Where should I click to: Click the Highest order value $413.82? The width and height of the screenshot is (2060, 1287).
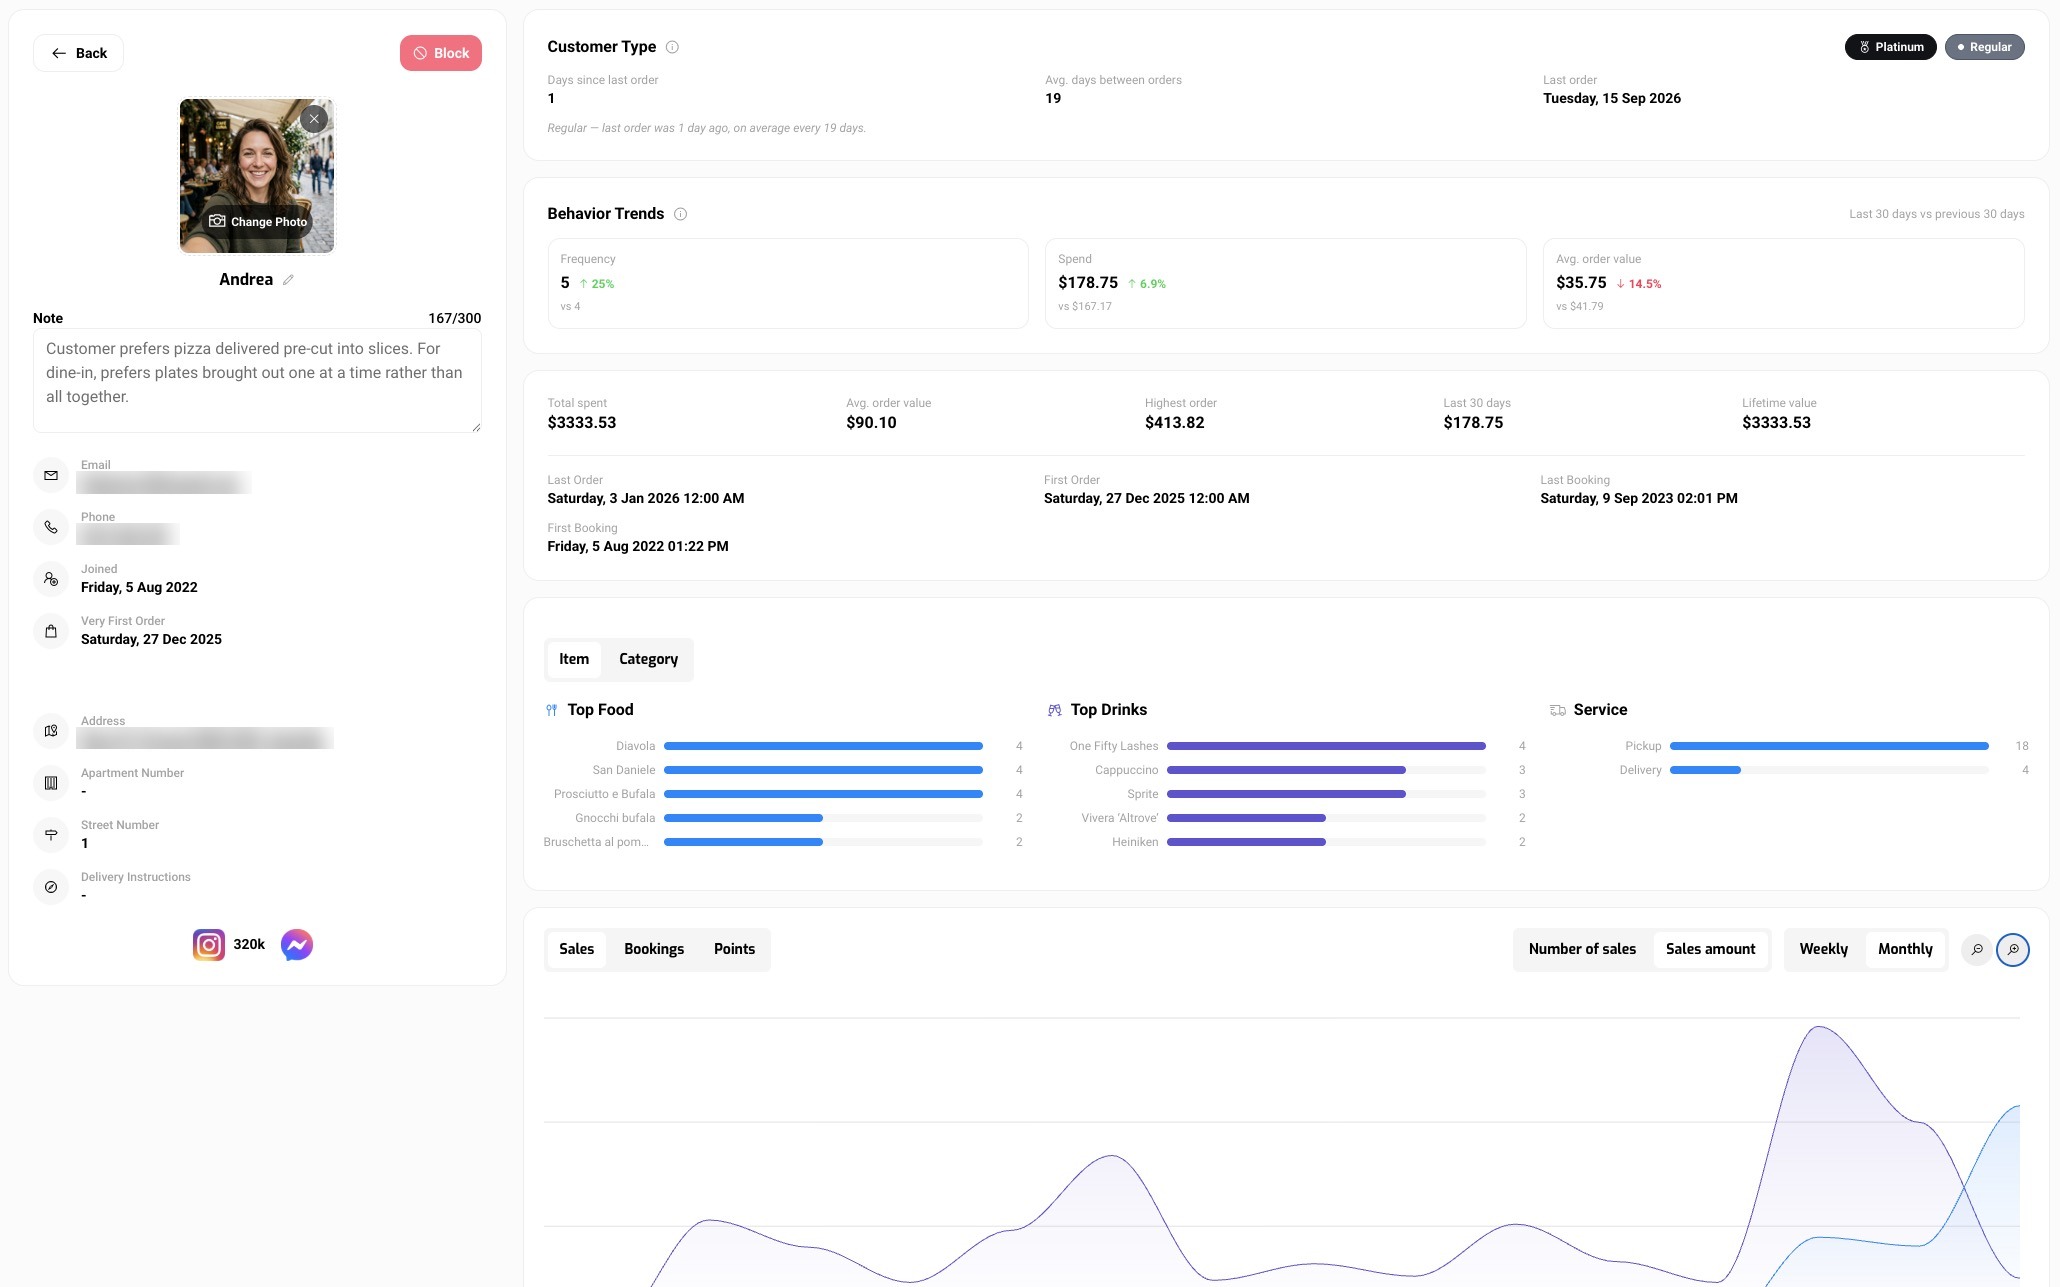pyautogui.click(x=1174, y=422)
